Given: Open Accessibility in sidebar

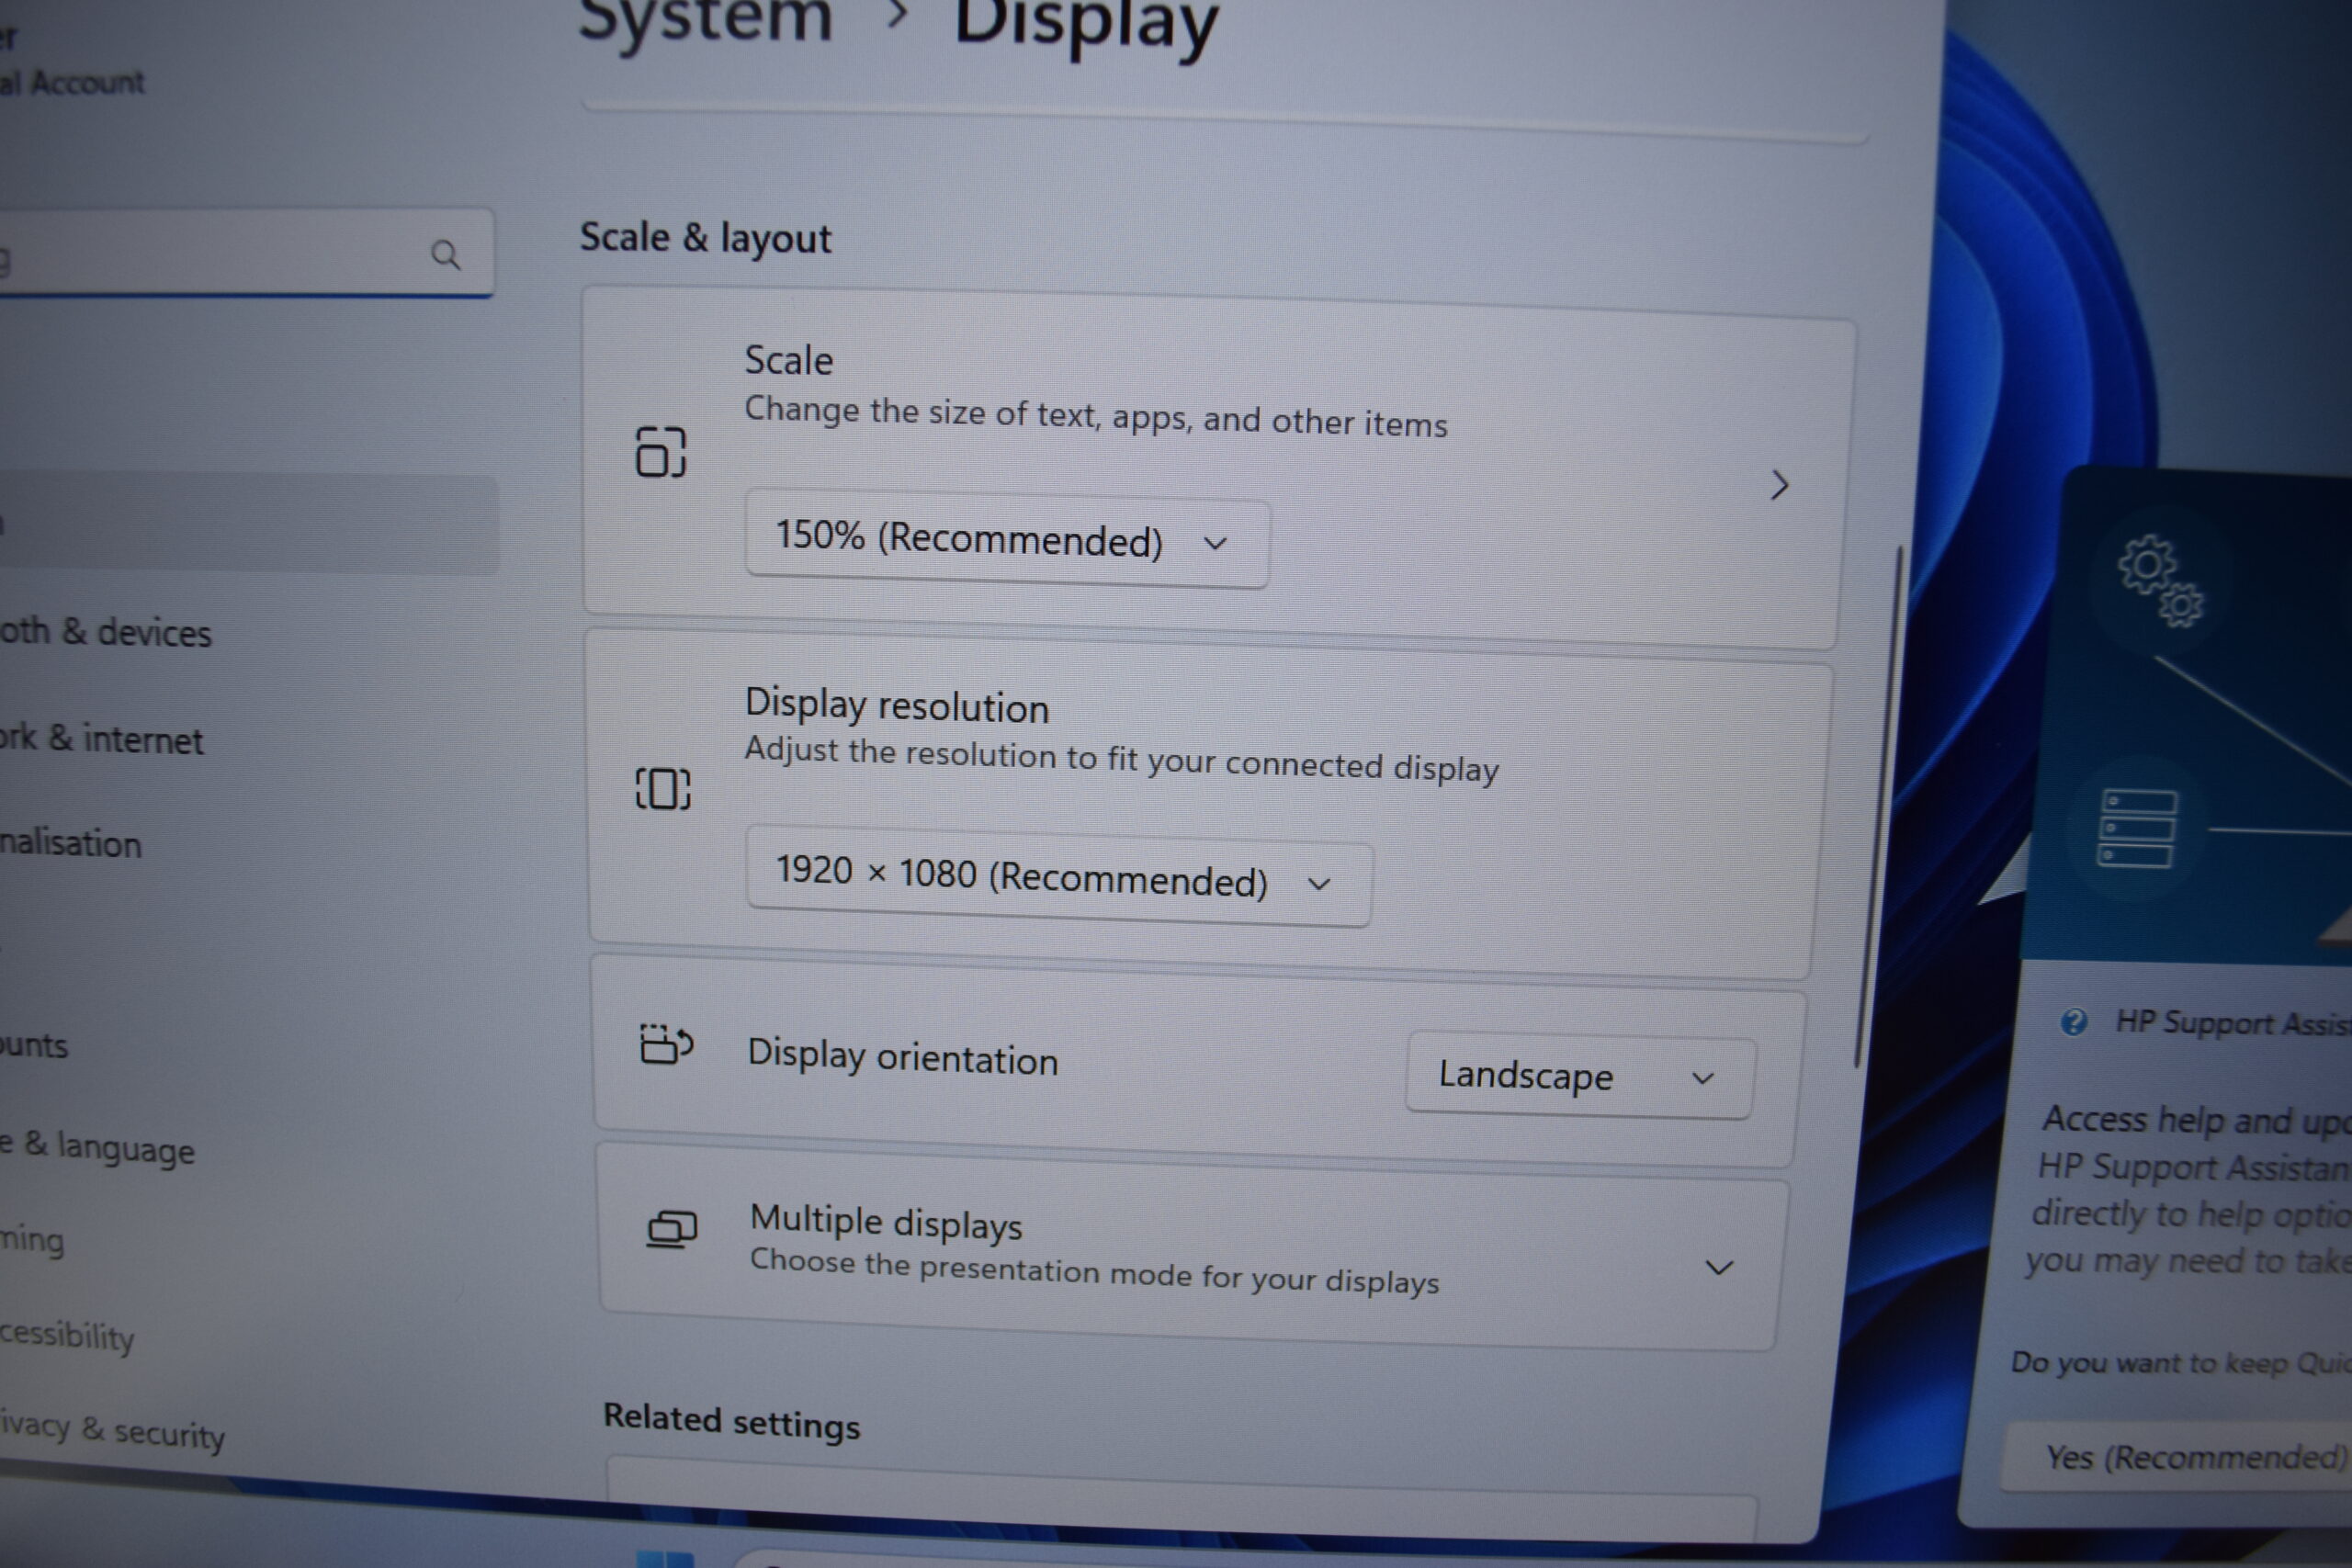Looking at the screenshot, I should coord(67,1335).
